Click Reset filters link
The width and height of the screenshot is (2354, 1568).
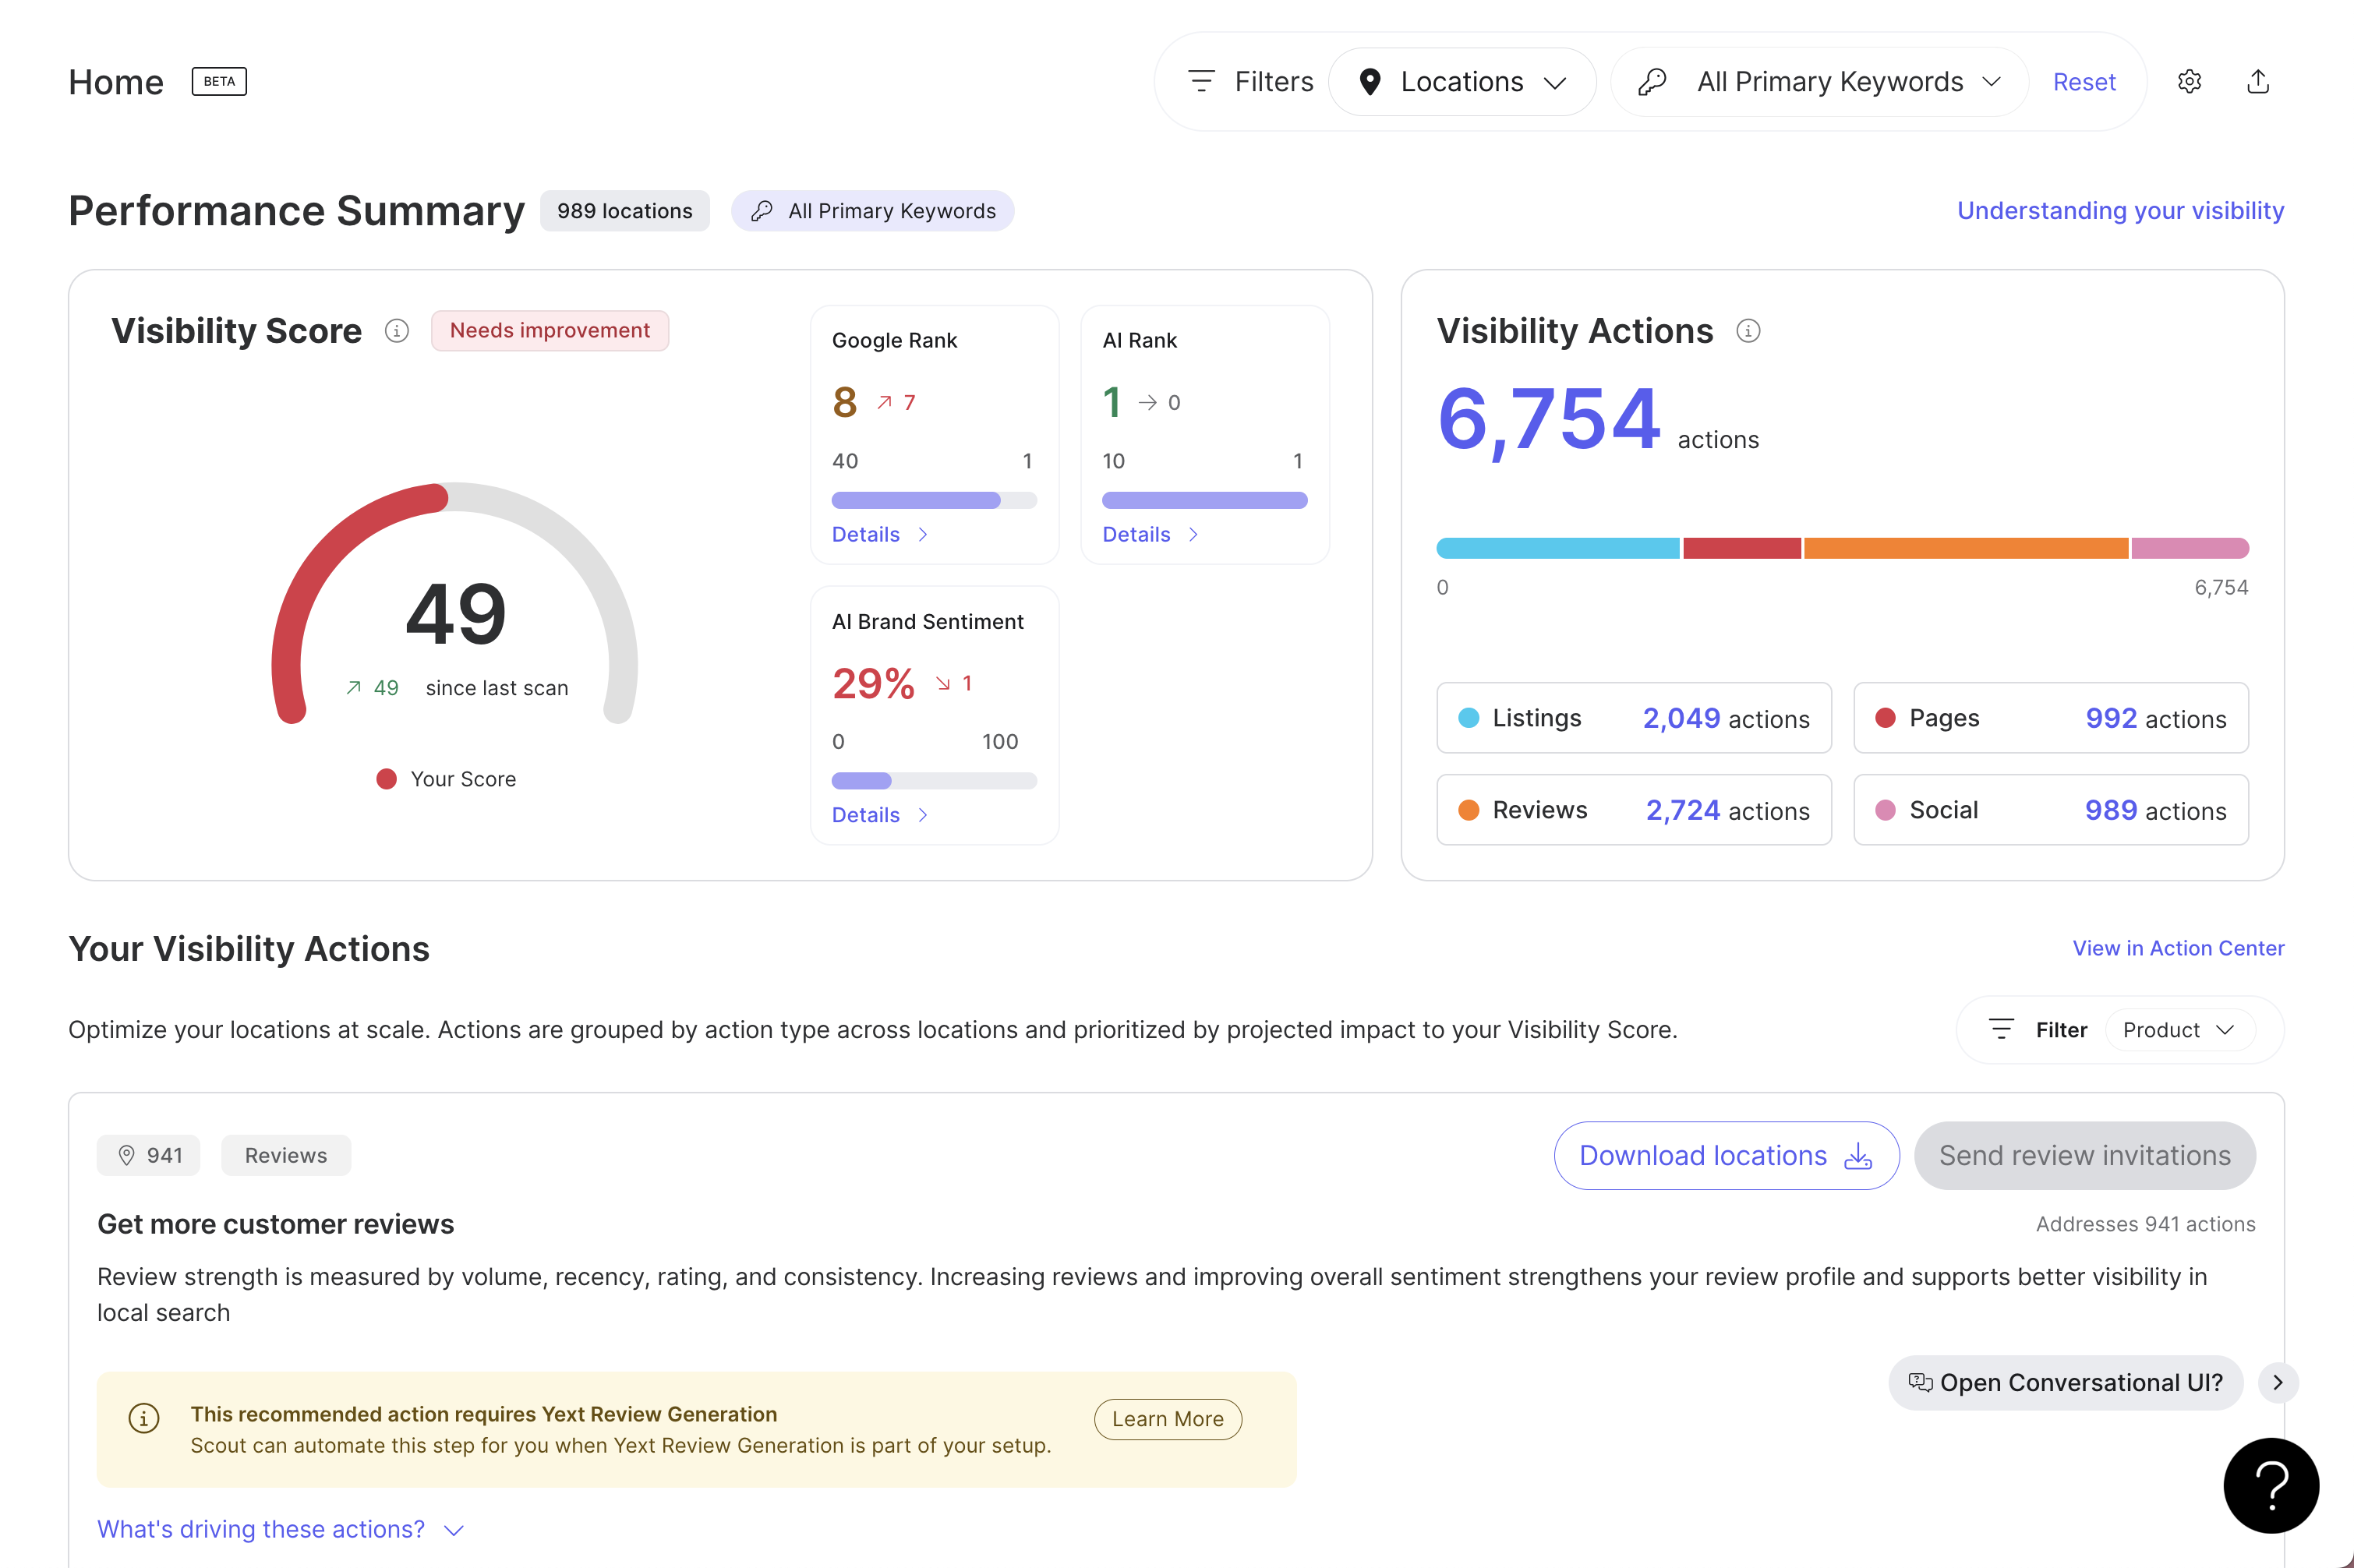coord(2084,82)
